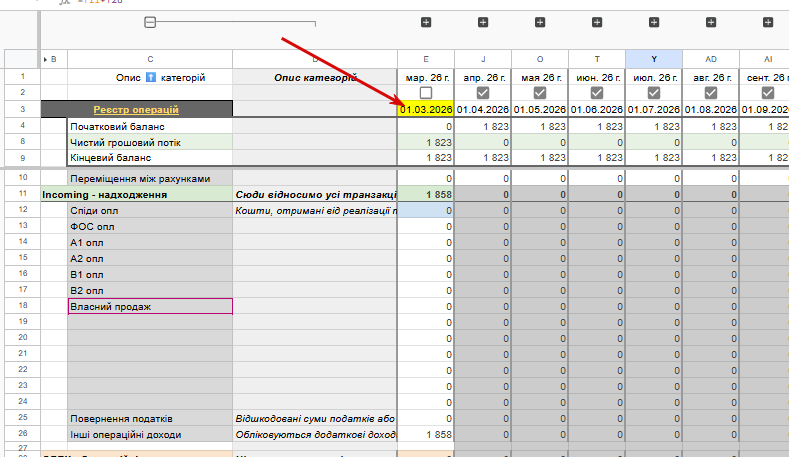Select the Кінцевий баланс cell
The image size is (789, 457).
(150, 158)
